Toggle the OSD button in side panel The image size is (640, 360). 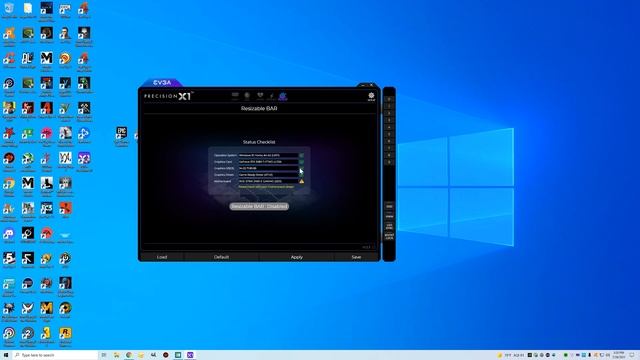(x=389, y=207)
